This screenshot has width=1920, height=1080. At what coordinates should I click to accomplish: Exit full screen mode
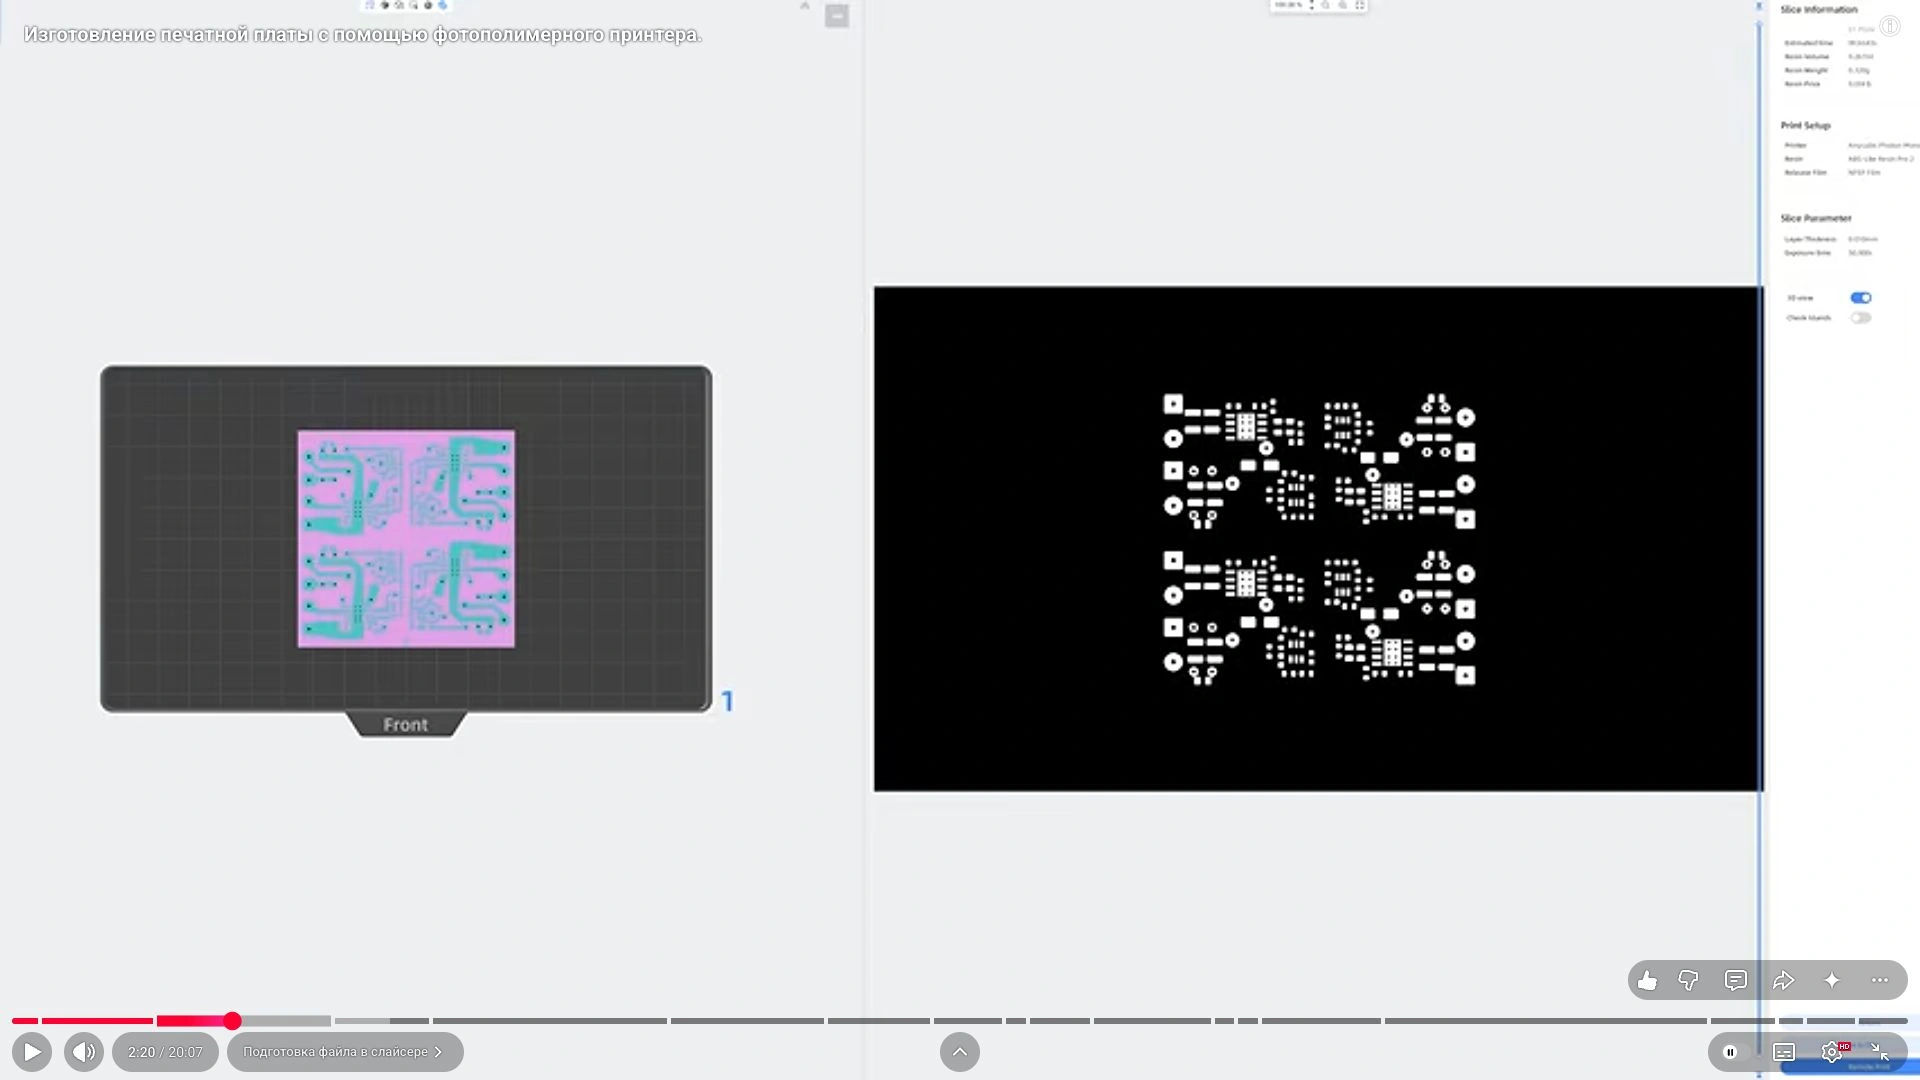click(x=1880, y=1052)
